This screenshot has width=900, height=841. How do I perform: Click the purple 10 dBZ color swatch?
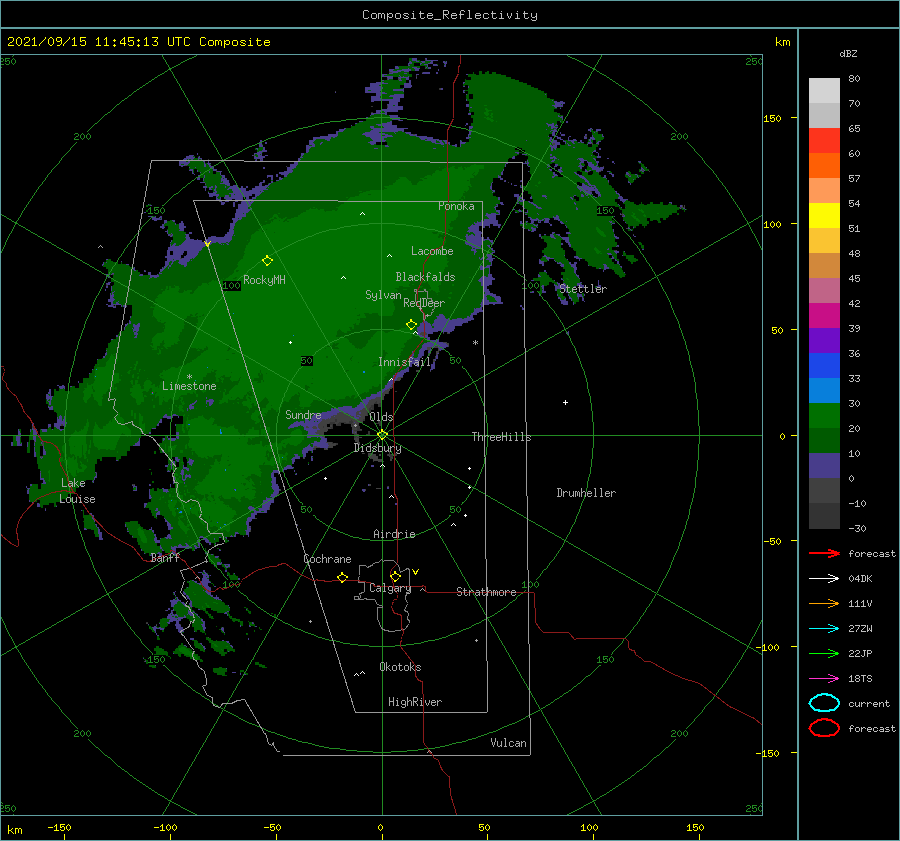tap(824, 466)
